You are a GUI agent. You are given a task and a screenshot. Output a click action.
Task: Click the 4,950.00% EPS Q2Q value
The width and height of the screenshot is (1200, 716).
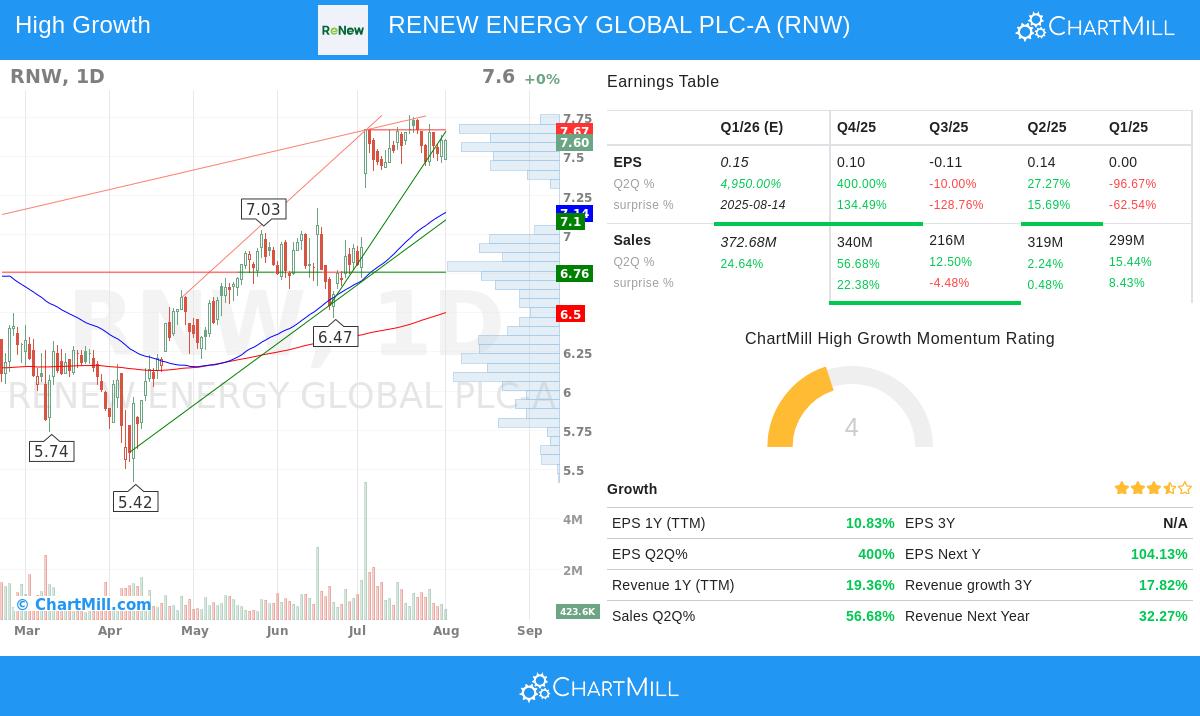pos(751,184)
